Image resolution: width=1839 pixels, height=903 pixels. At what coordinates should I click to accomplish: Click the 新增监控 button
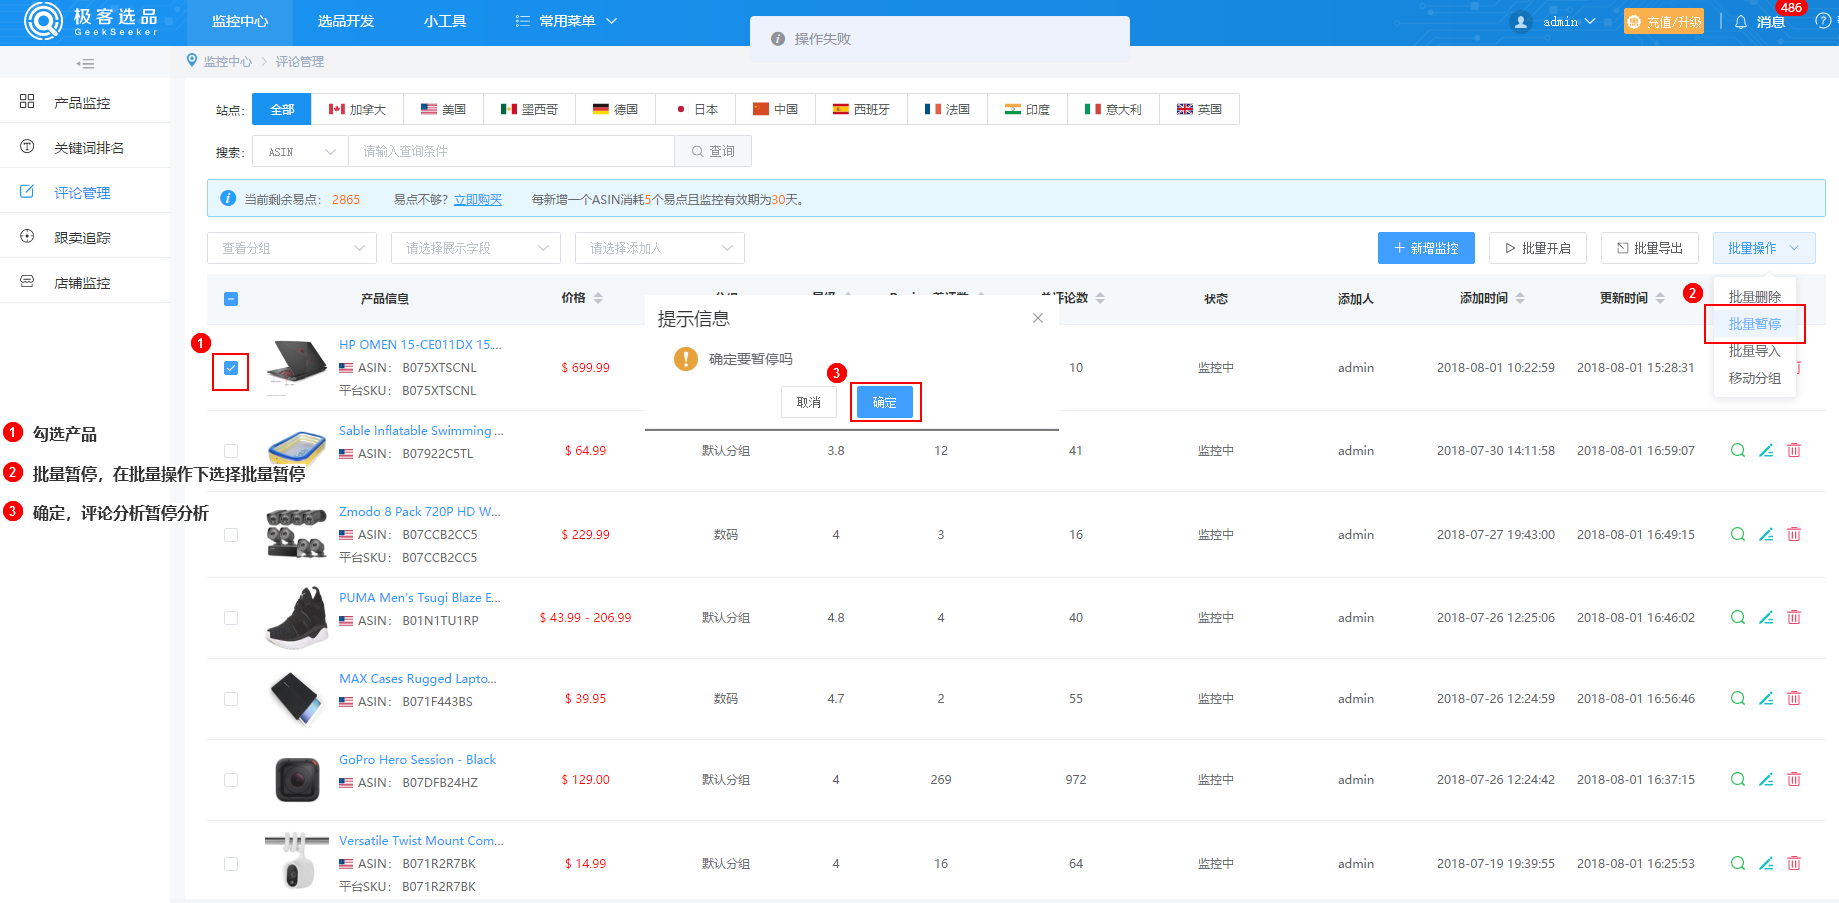point(1426,248)
